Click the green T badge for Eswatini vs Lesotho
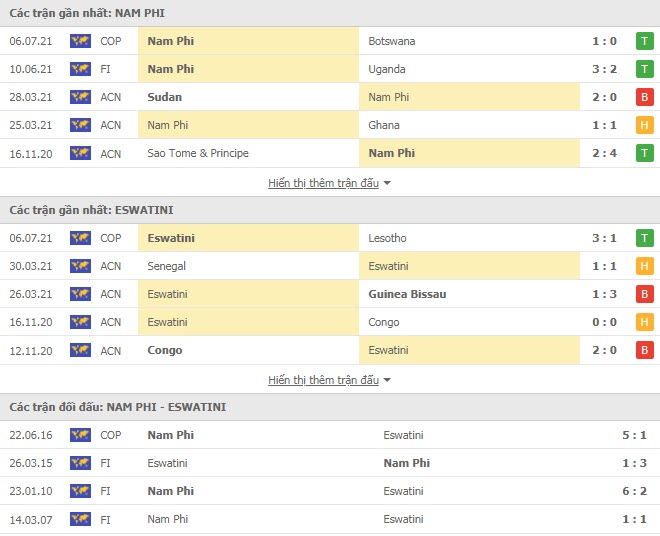The width and height of the screenshot is (660, 536). tap(644, 238)
